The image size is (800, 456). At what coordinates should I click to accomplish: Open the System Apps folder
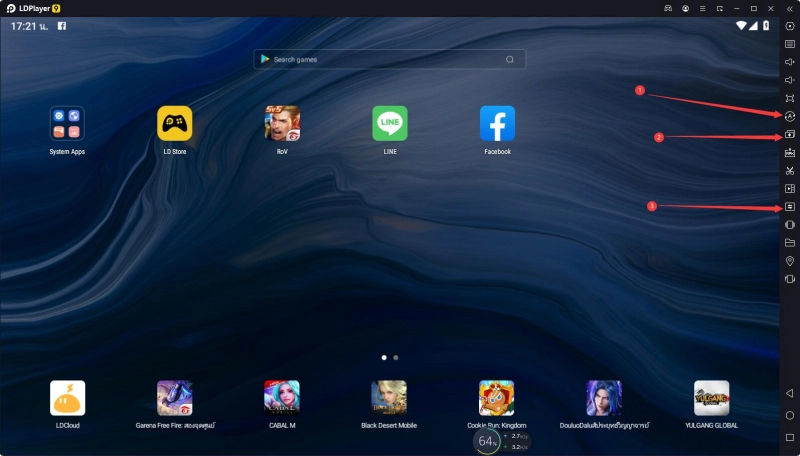click(x=67, y=124)
